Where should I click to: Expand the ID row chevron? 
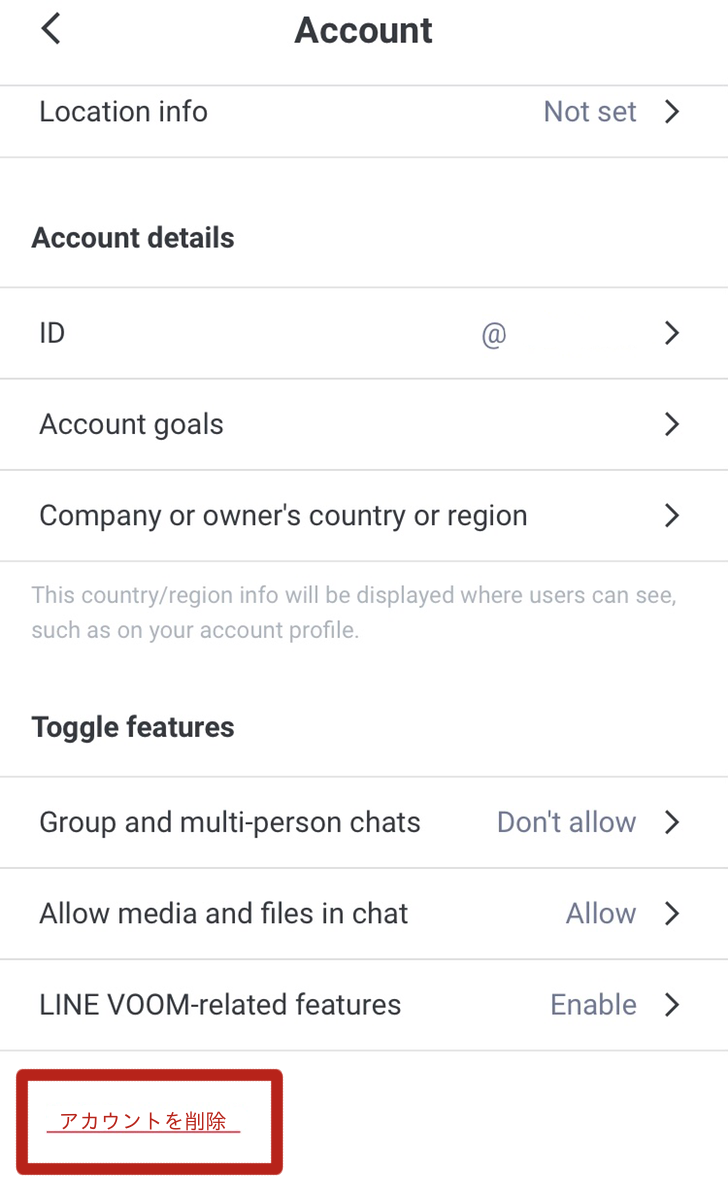tap(672, 333)
